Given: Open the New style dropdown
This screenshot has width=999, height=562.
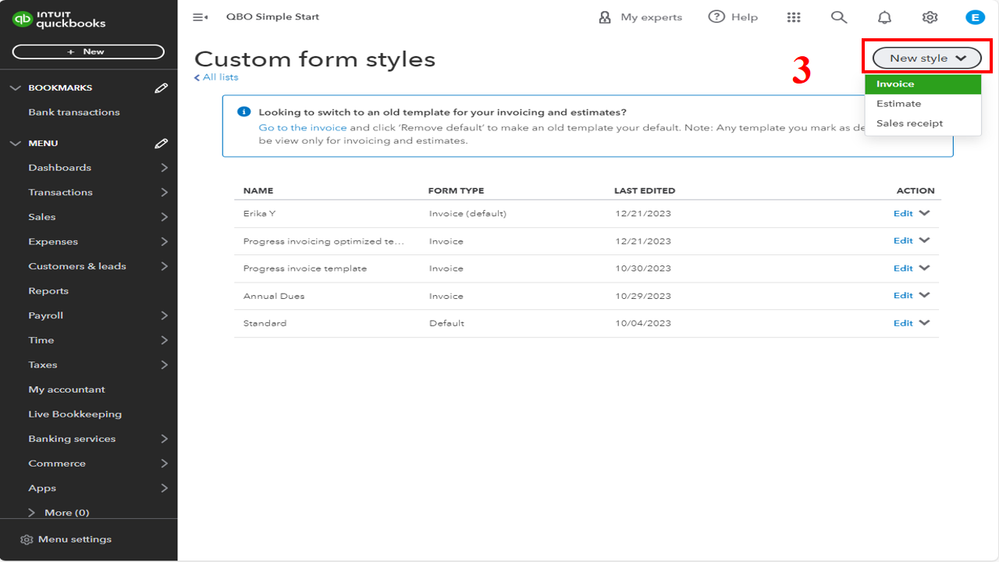Looking at the screenshot, I should (x=927, y=58).
